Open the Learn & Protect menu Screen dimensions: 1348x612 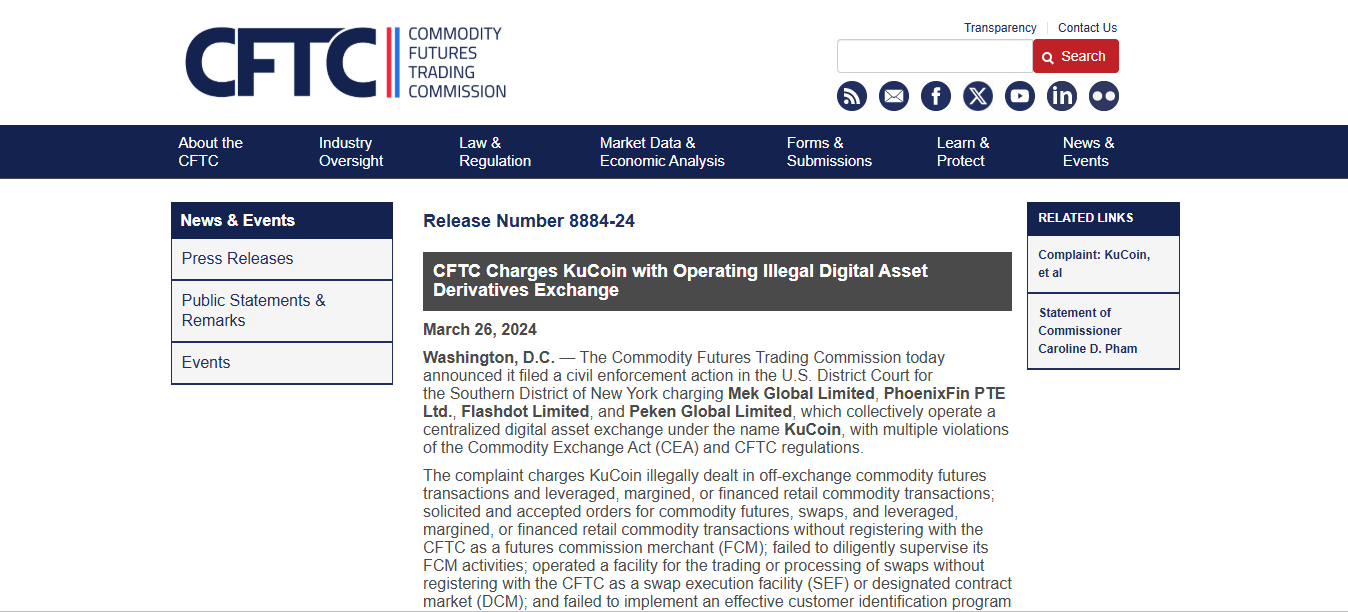pos(963,152)
